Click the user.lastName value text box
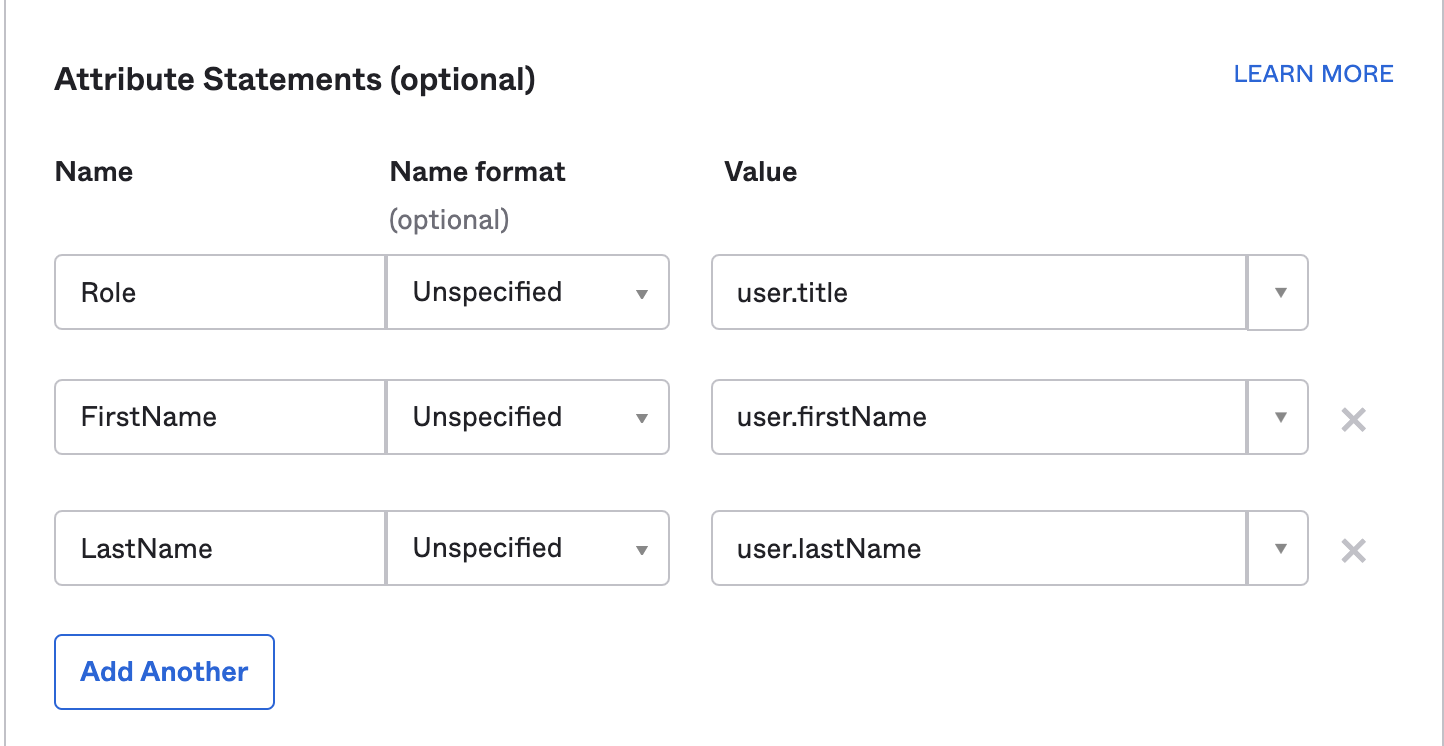 pyautogui.click(x=978, y=549)
